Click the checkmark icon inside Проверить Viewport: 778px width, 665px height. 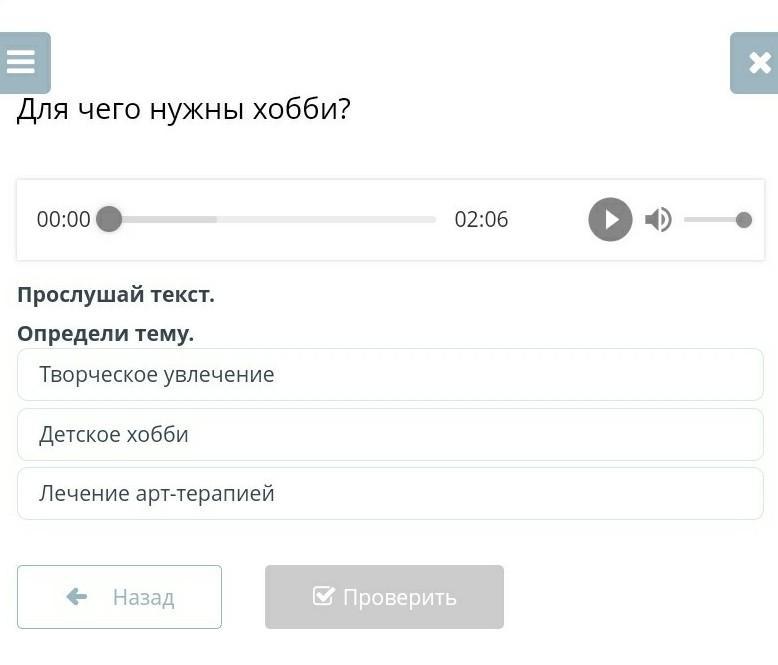tap(323, 596)
